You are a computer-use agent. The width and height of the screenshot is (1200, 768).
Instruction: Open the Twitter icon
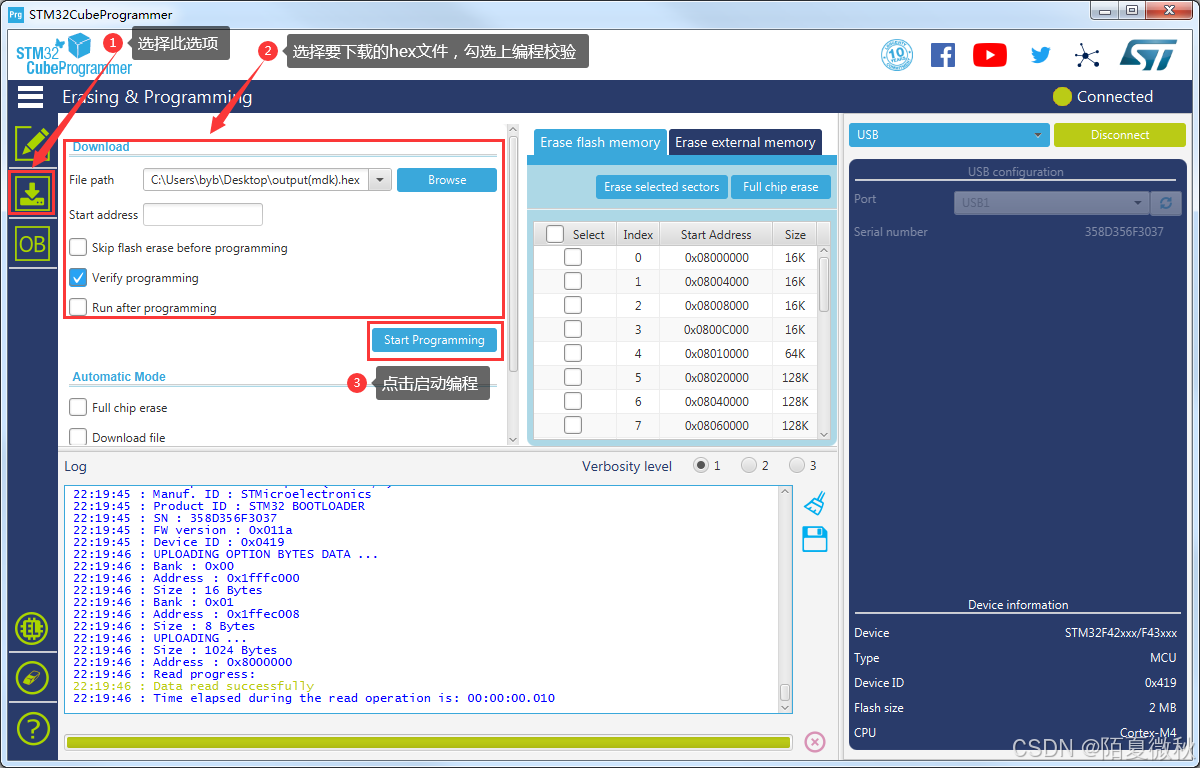pyautogui.click(x=1041, y=55)
